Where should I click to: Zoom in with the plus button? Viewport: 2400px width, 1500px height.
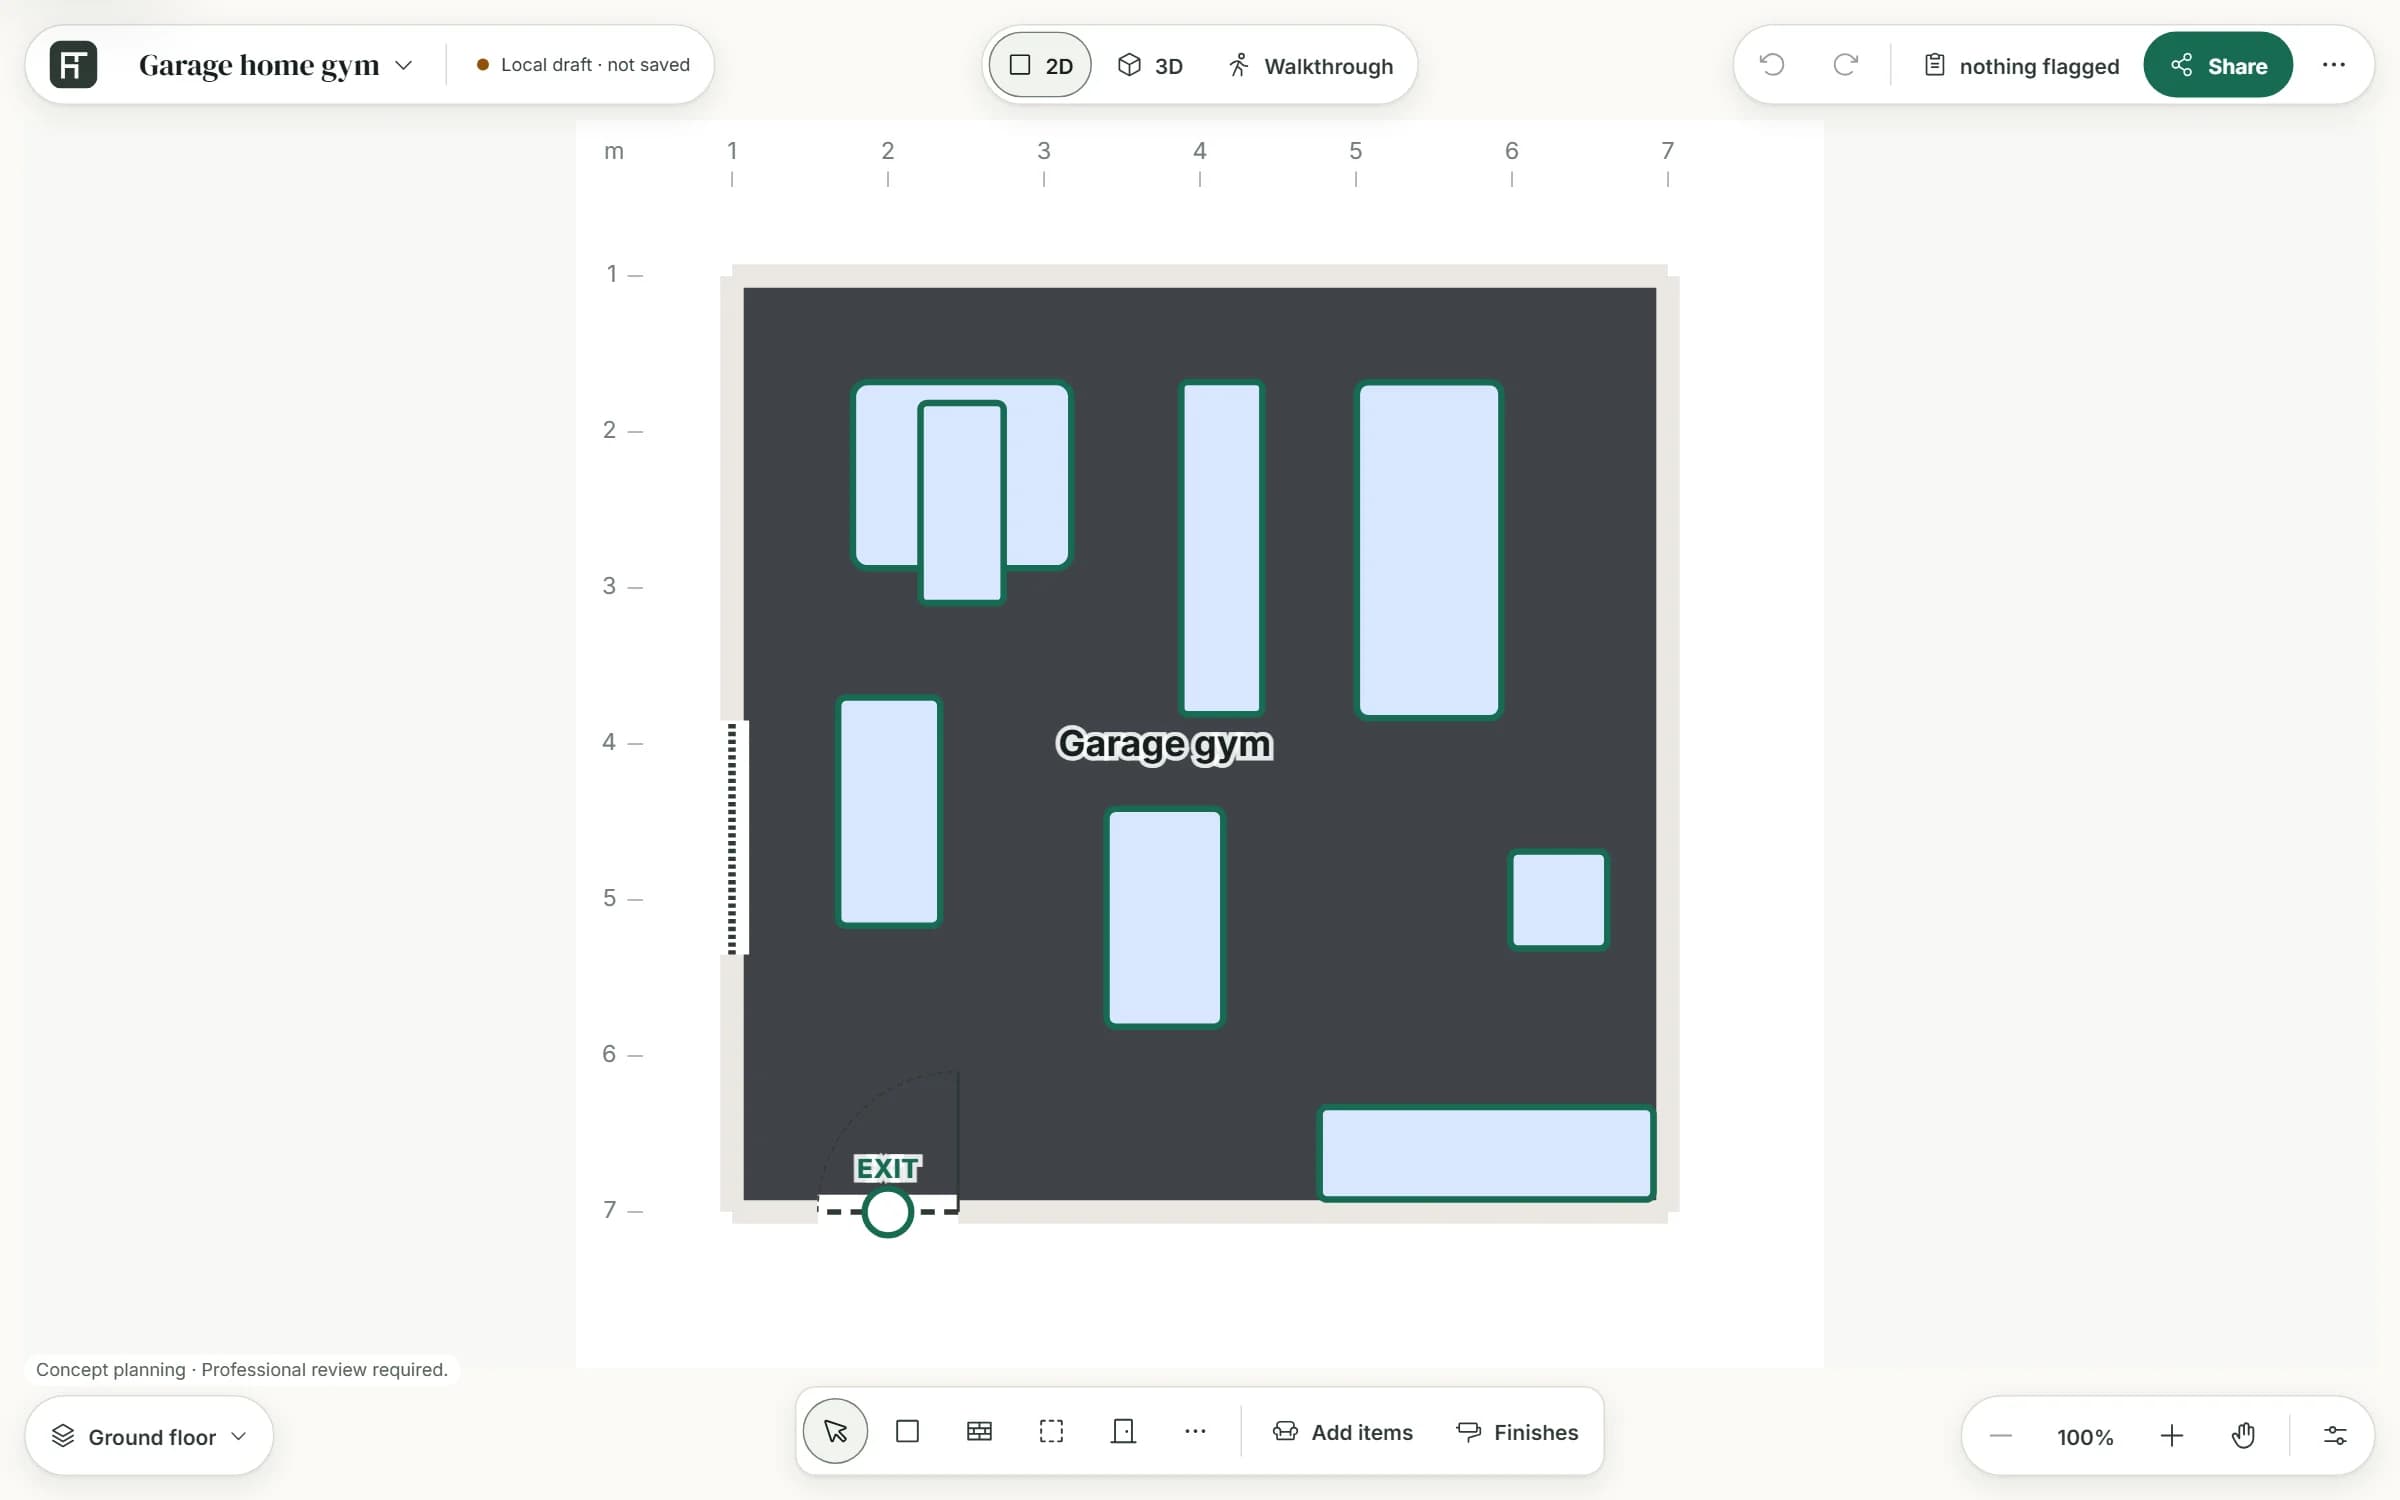(2171, 1436)
